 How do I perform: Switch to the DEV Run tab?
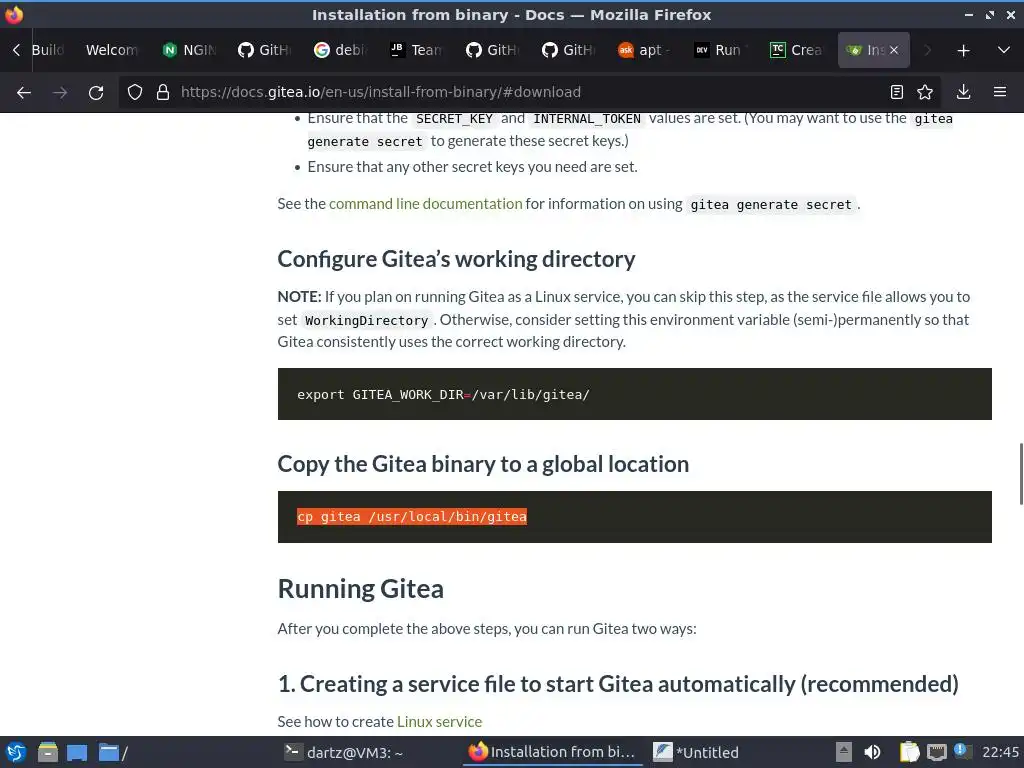tap(721, 50)
